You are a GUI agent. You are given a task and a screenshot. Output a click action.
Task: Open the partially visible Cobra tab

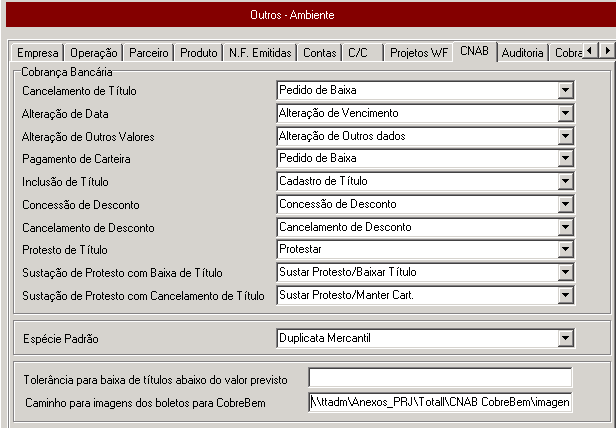click(x=566, y=53)
